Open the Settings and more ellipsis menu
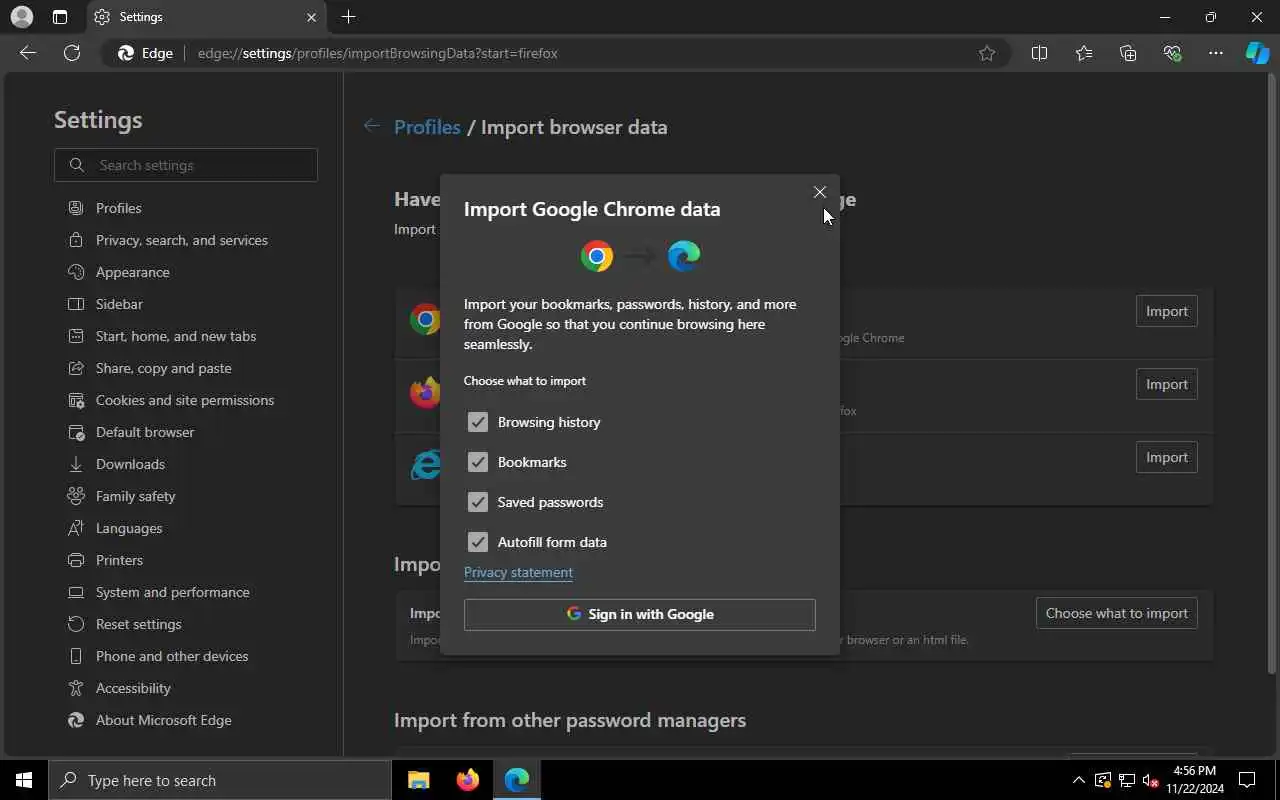 click(1216, 53)
